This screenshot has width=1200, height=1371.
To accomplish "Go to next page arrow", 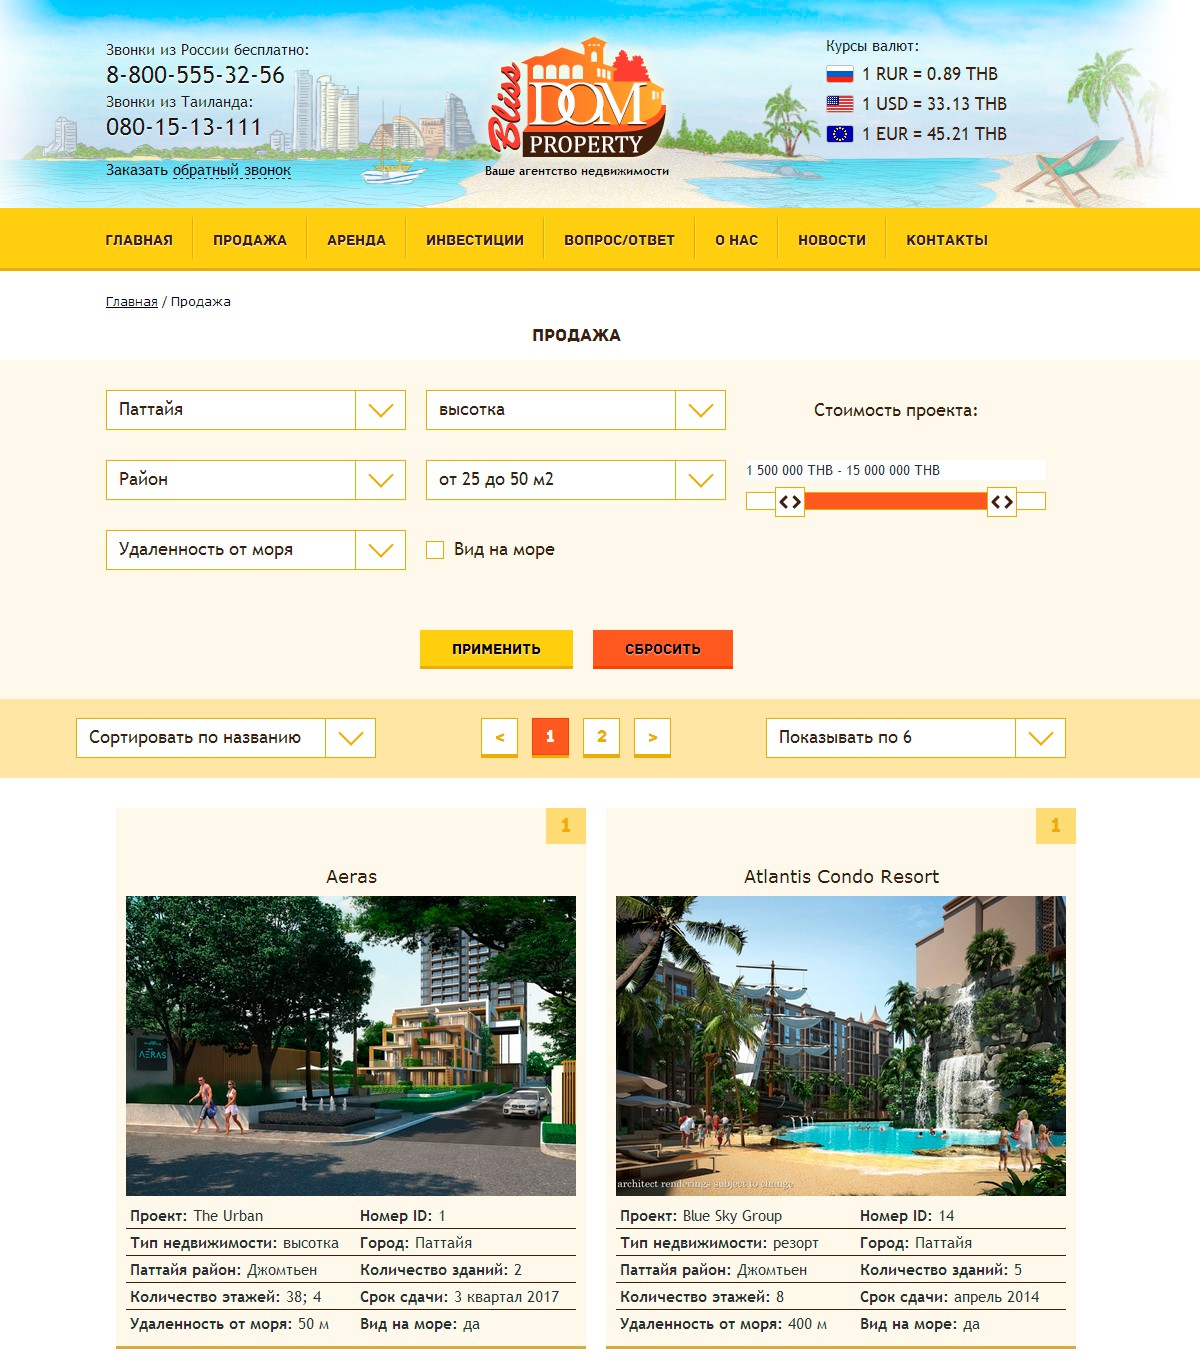I will (652, 738).
